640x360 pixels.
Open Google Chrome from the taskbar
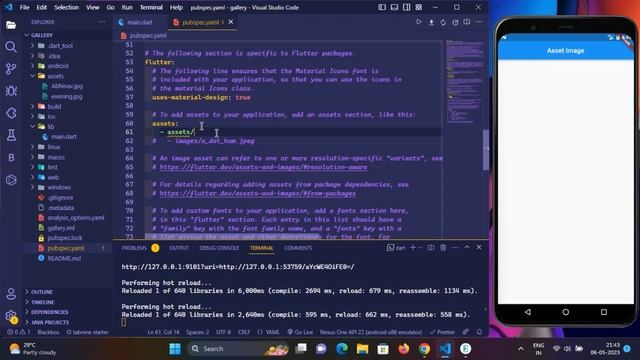(x=424, y=349)
